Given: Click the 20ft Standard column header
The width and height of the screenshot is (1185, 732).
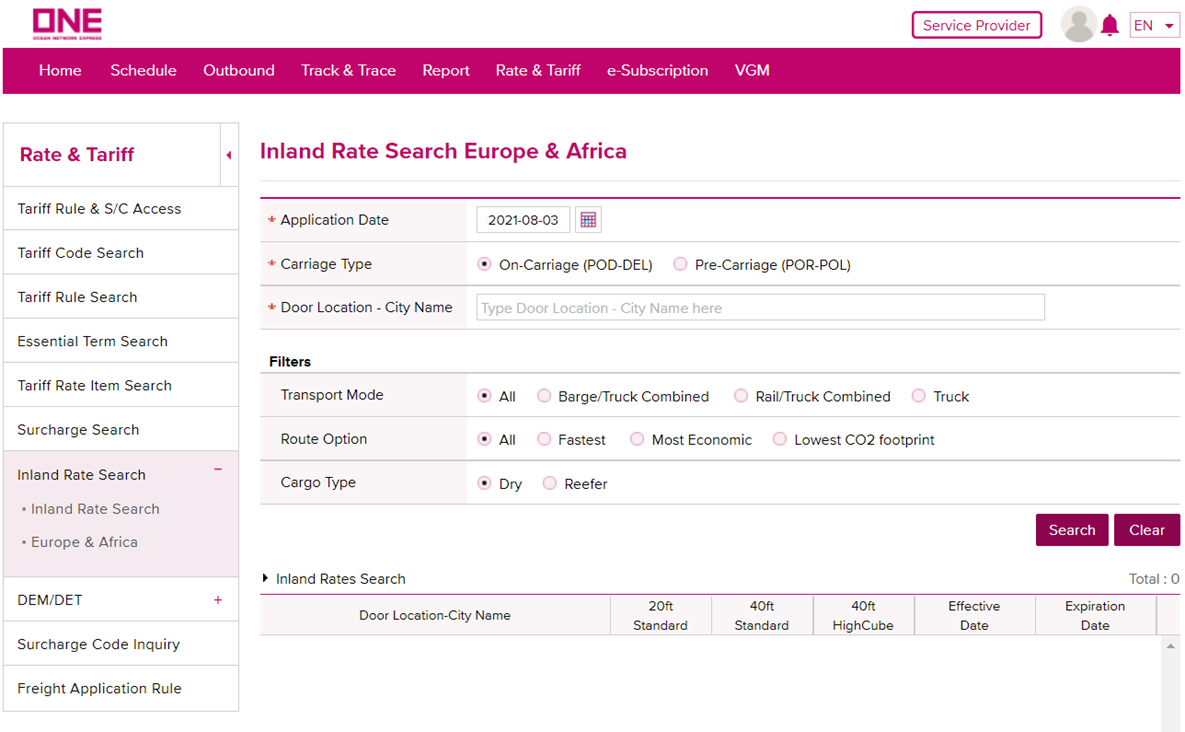Looking at the screenshot, I should tap(661, 615).
